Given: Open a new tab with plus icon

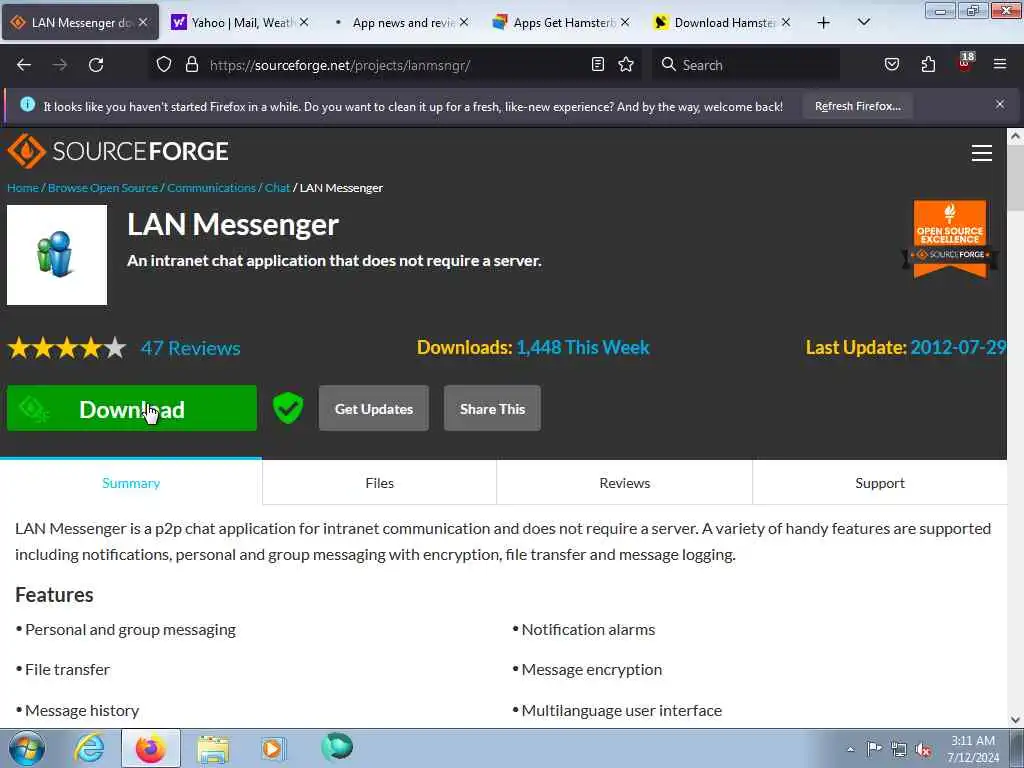Looking at the screenshot, I should [x=824, y=23].
